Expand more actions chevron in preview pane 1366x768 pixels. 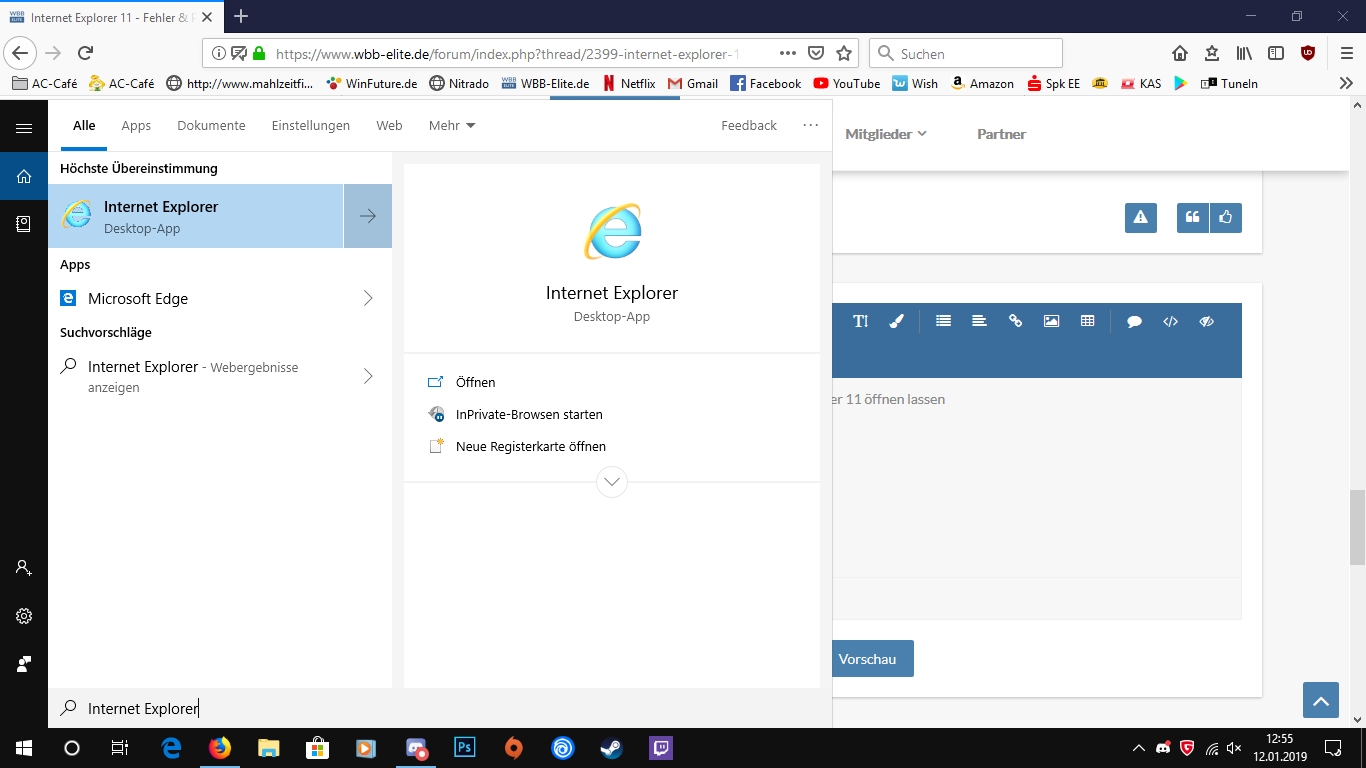click(612, 482)
